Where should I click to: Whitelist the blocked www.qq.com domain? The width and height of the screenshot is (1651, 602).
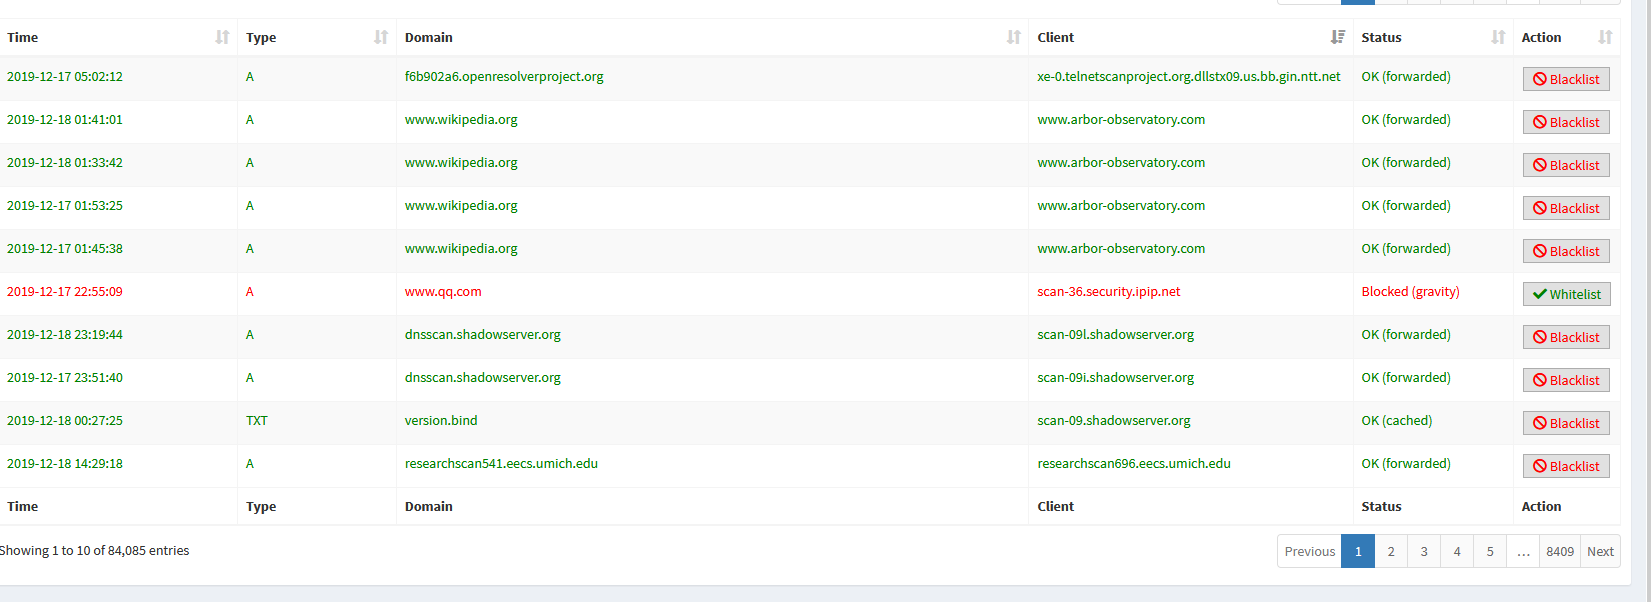click(1566, 294)
